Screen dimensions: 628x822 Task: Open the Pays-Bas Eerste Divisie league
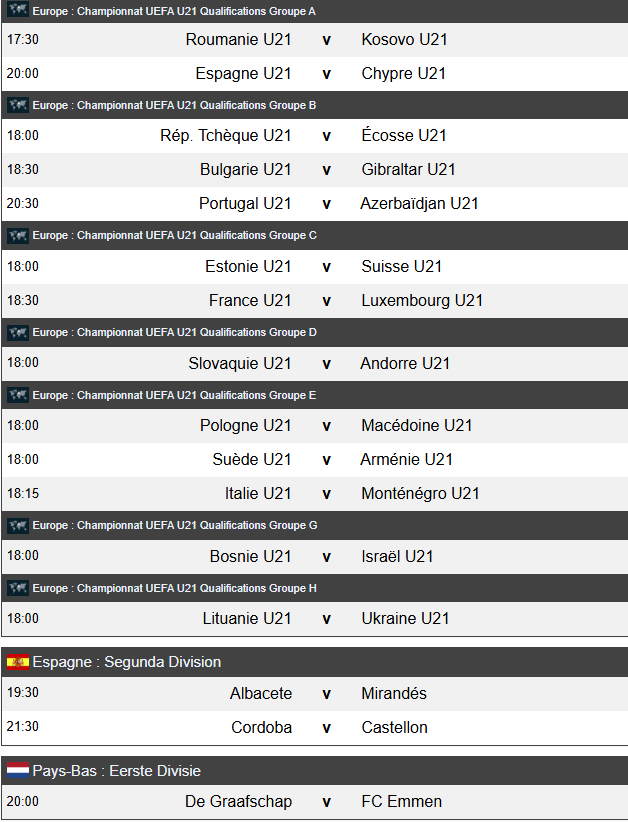click(x=116, y=771)
